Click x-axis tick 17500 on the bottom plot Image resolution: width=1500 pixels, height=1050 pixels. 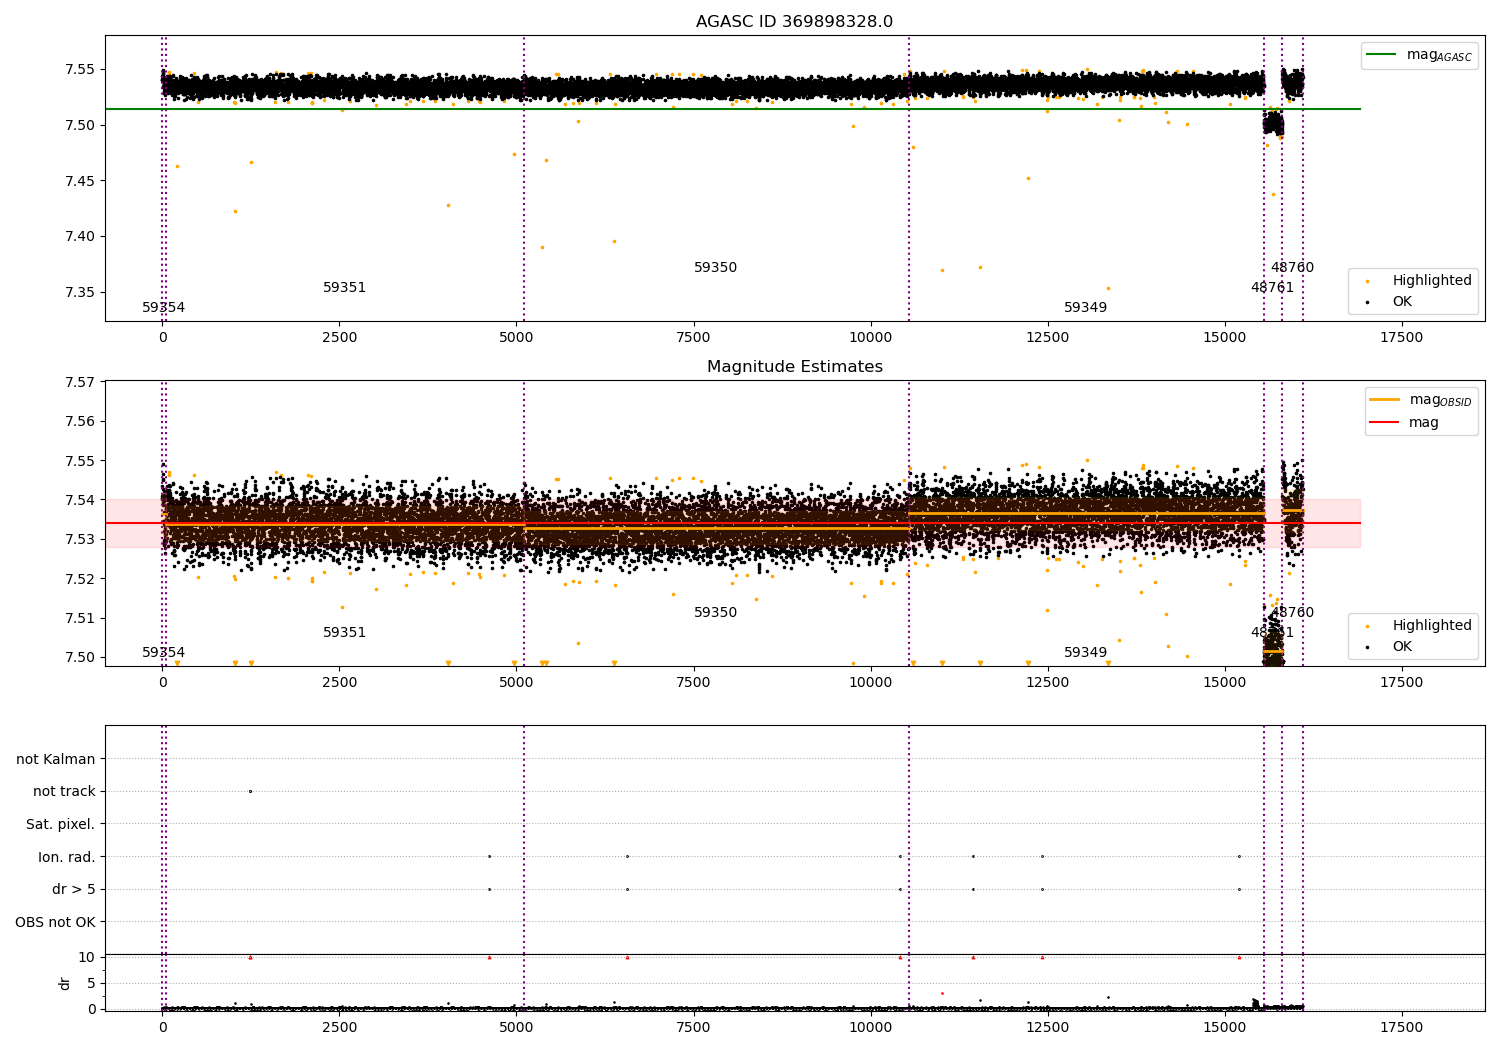1402,1028
